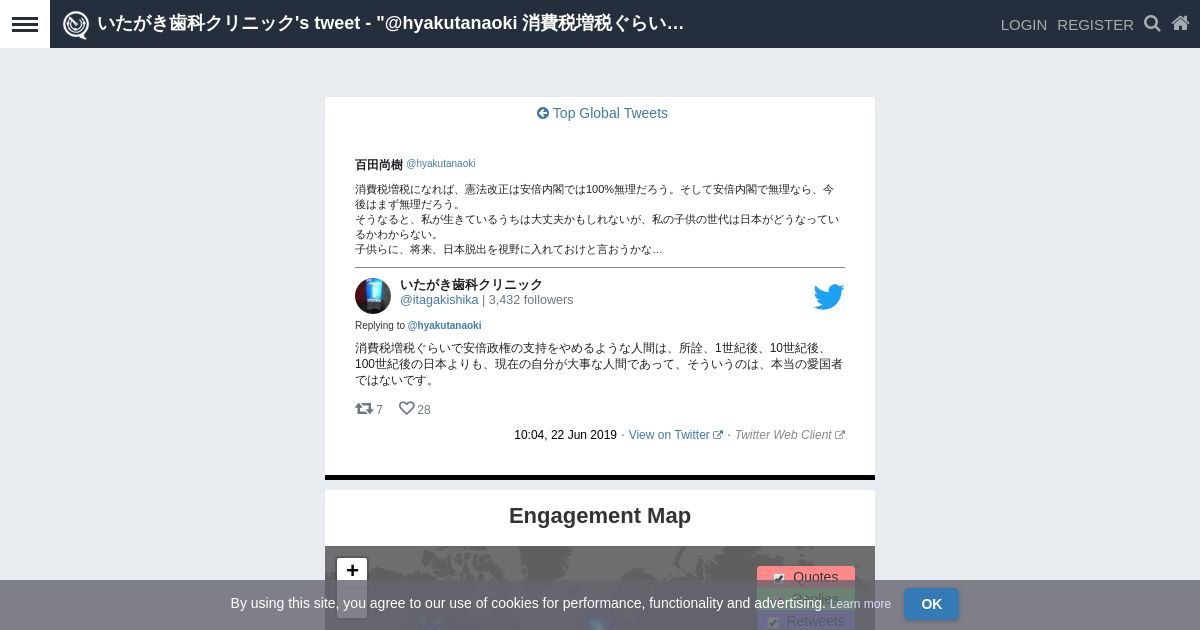
Task: Click Replying to @hyakutanaoki mention
Action: pos(444,326)
